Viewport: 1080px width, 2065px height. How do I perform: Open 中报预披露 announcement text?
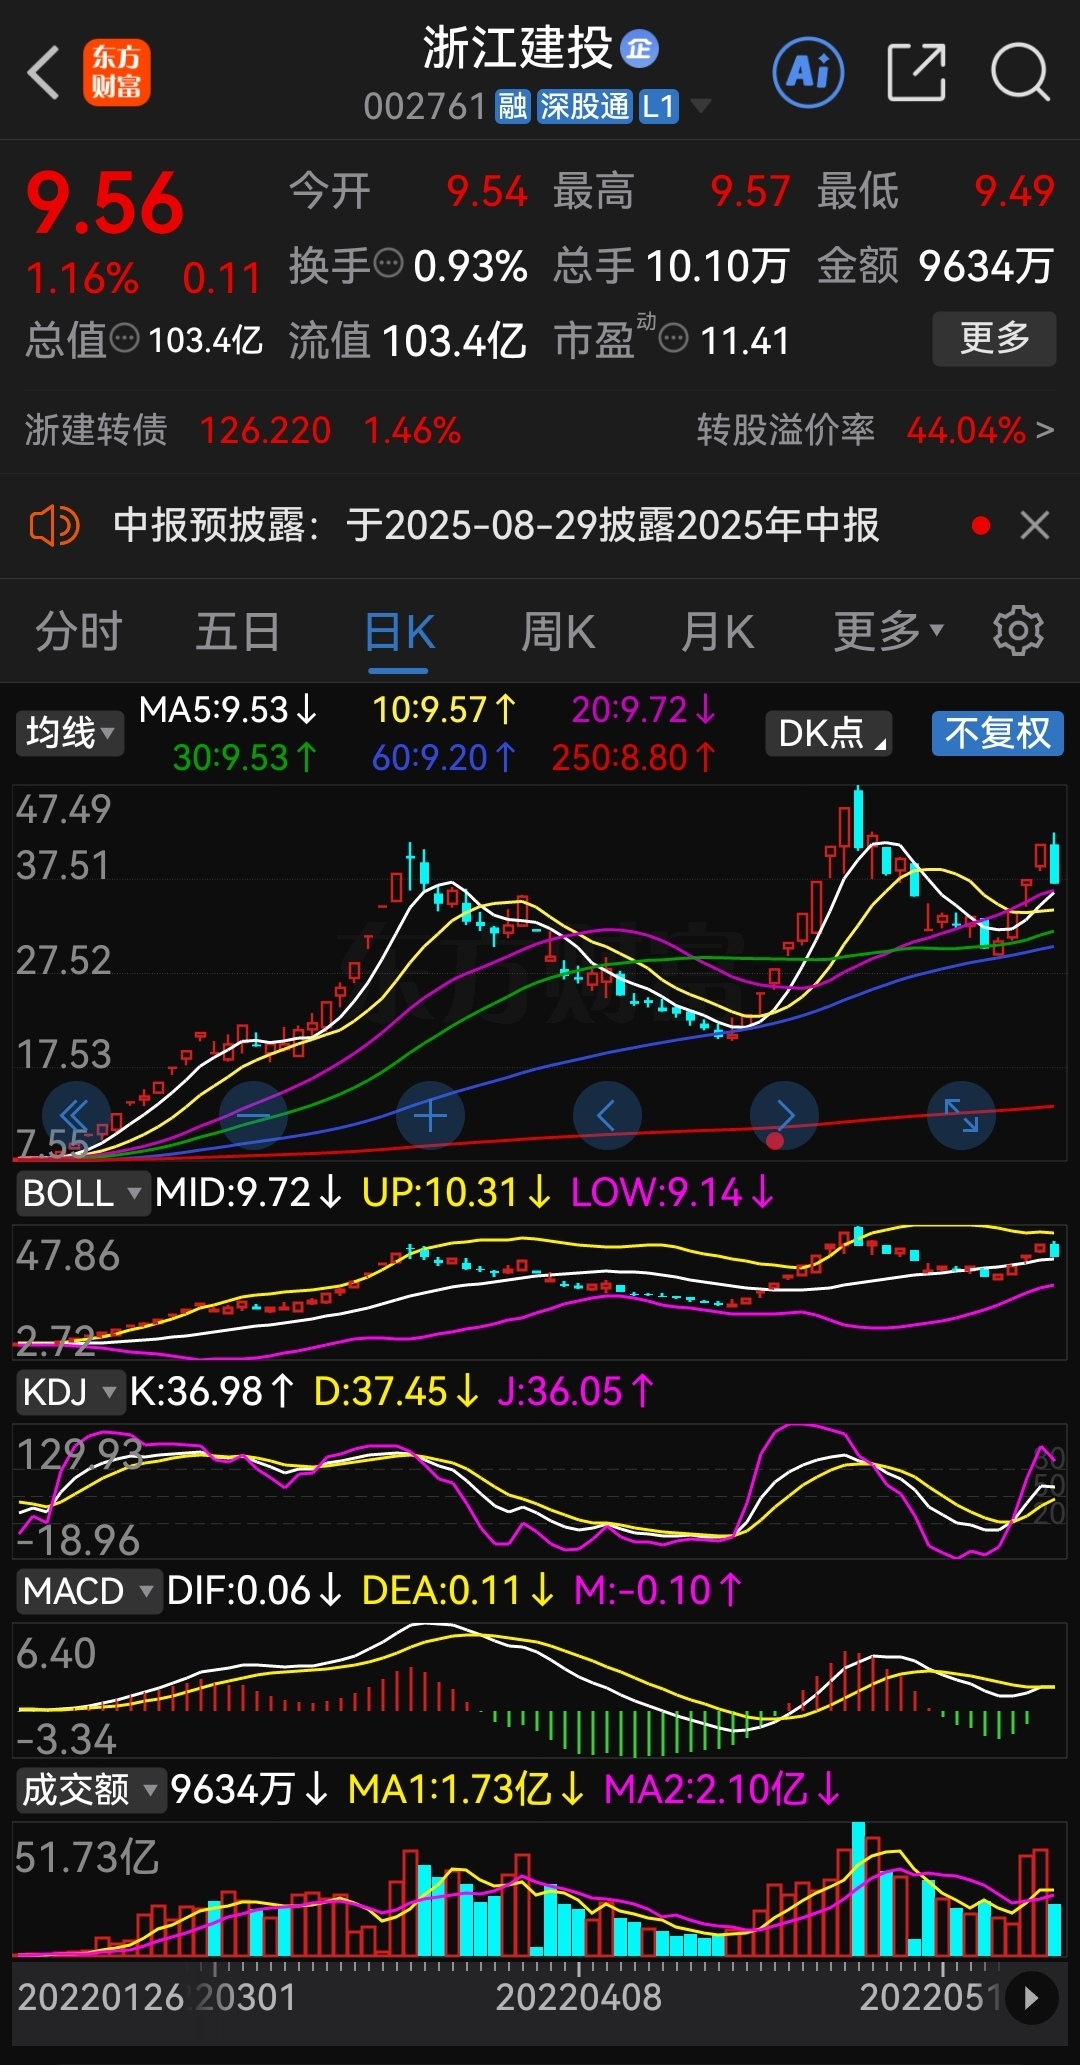pos(496,525)
